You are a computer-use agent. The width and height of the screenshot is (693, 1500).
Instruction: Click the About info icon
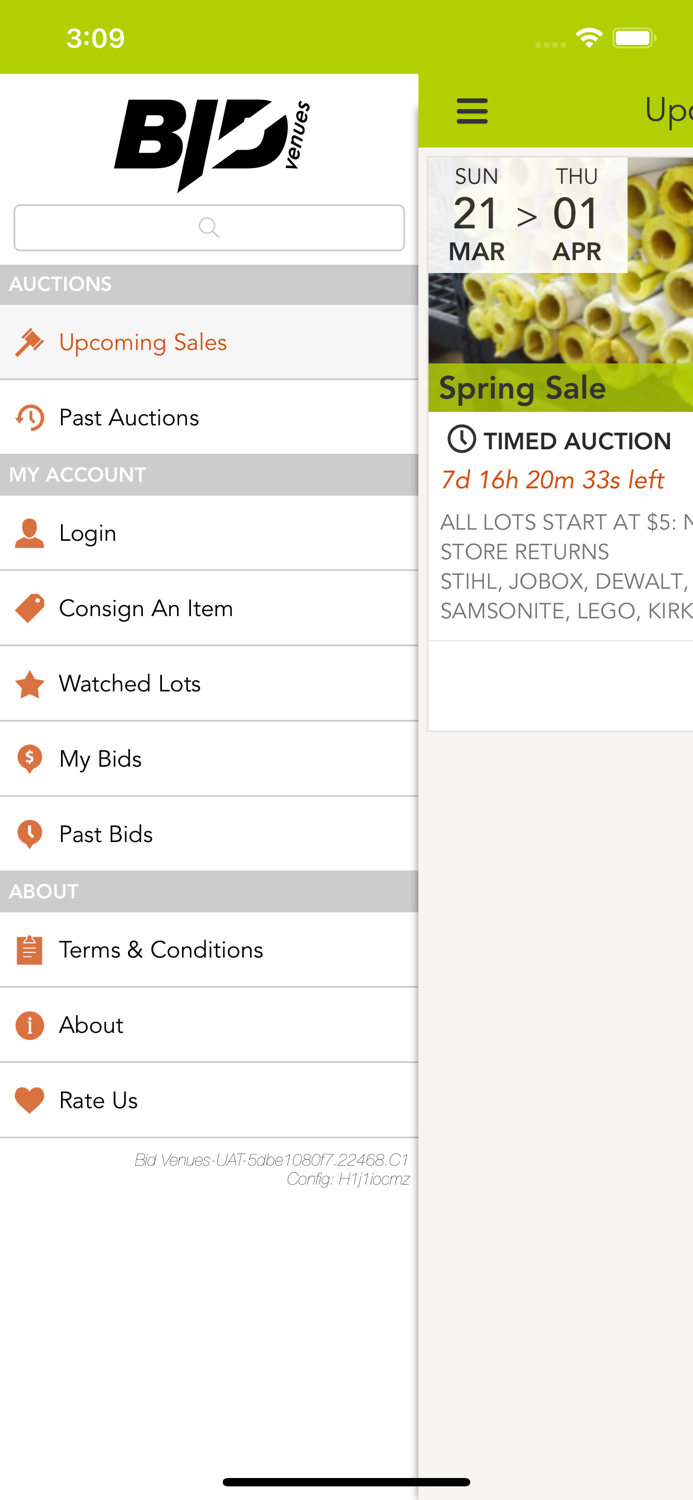29,1025
